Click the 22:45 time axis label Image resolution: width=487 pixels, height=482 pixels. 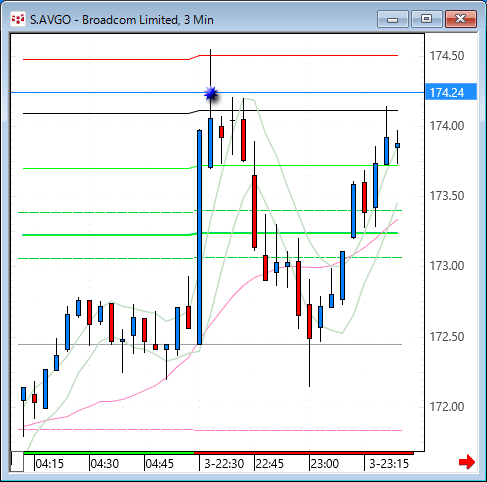(x=269, y=464)
